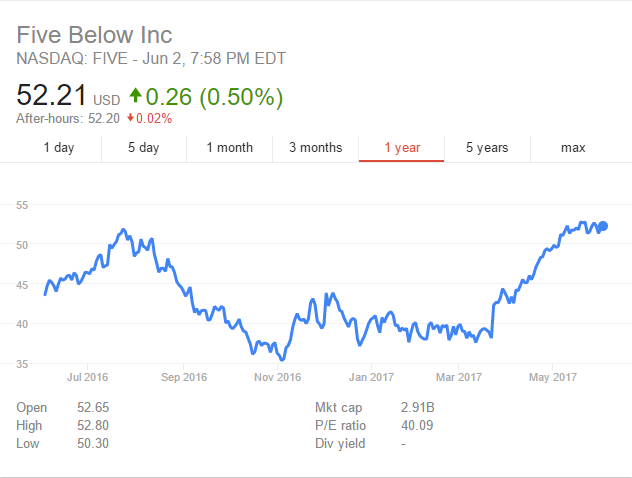
Task: Click the Nov 2016 axis label
Action: coord(278,377)
